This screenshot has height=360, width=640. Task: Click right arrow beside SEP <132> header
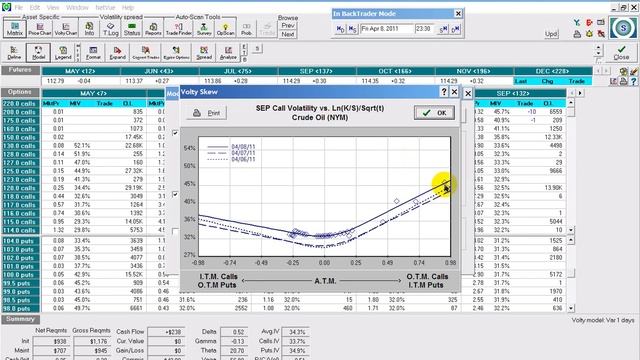click(580, 93)
